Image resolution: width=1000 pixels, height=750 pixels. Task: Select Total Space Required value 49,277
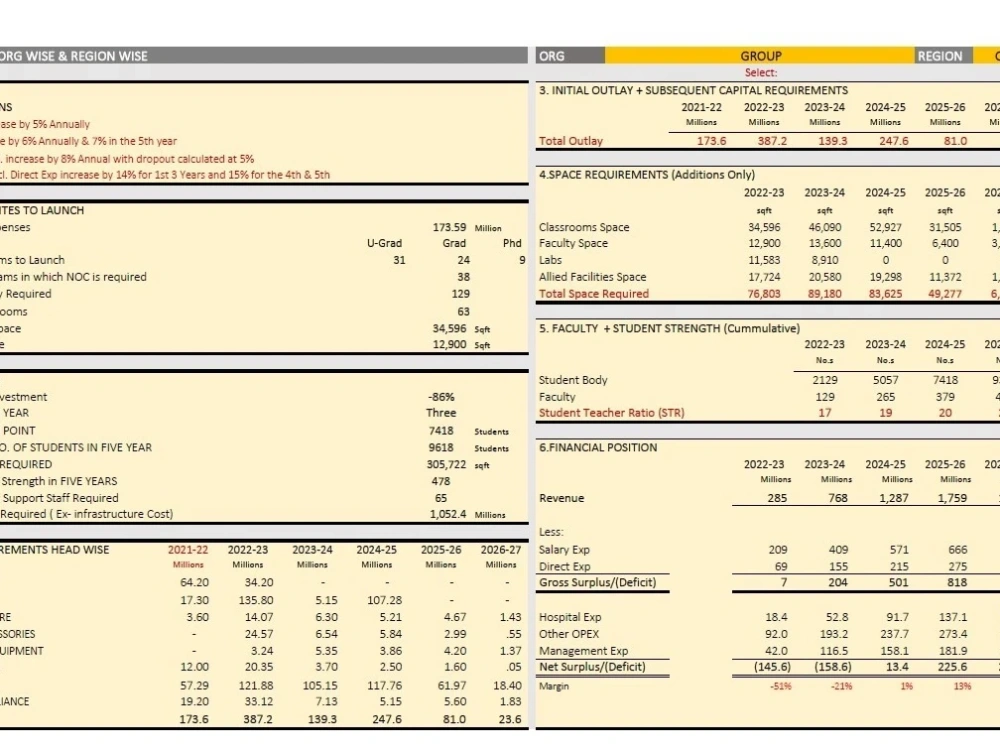tap(945, 293)
